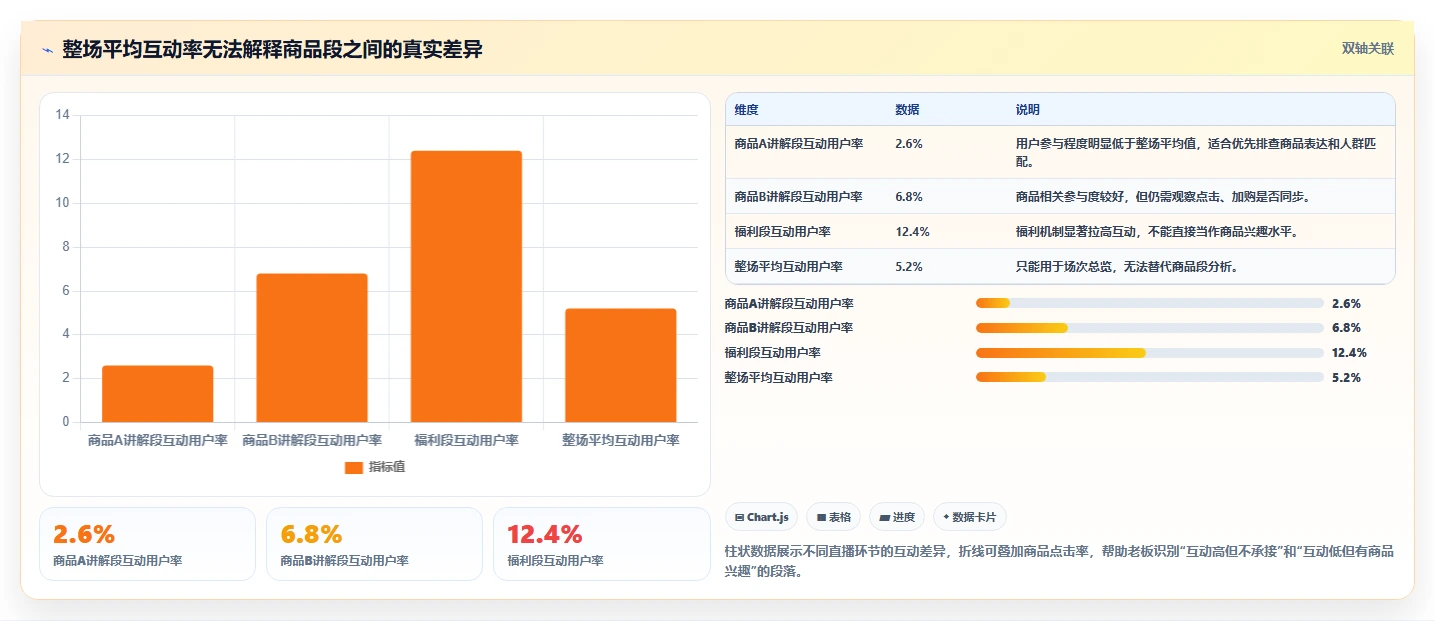The image size is (1435, 621).
Task: Select the 进度 tag
Action: [x=897, y=517]
